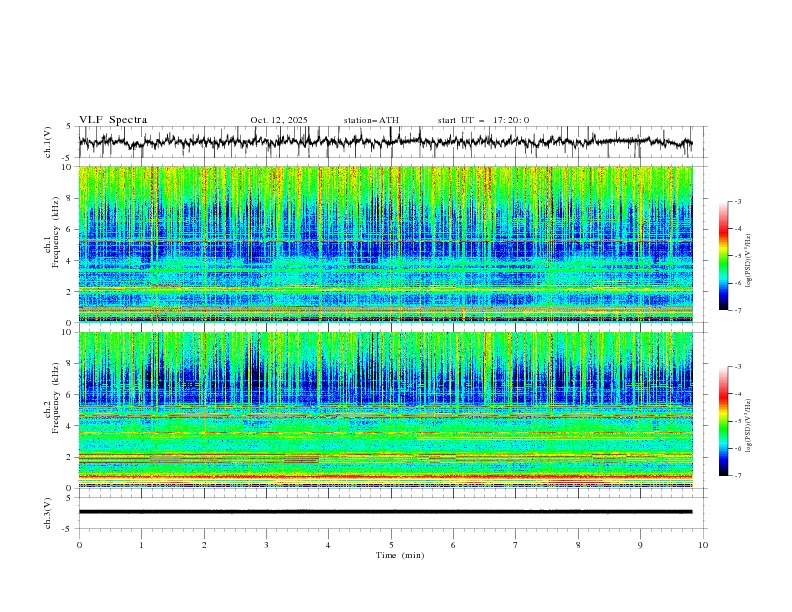792x612 pixels.
Task: Click ch.1 colorbar "log(PSD)(V²/Hz)" label
Action: tap(750, 261)
